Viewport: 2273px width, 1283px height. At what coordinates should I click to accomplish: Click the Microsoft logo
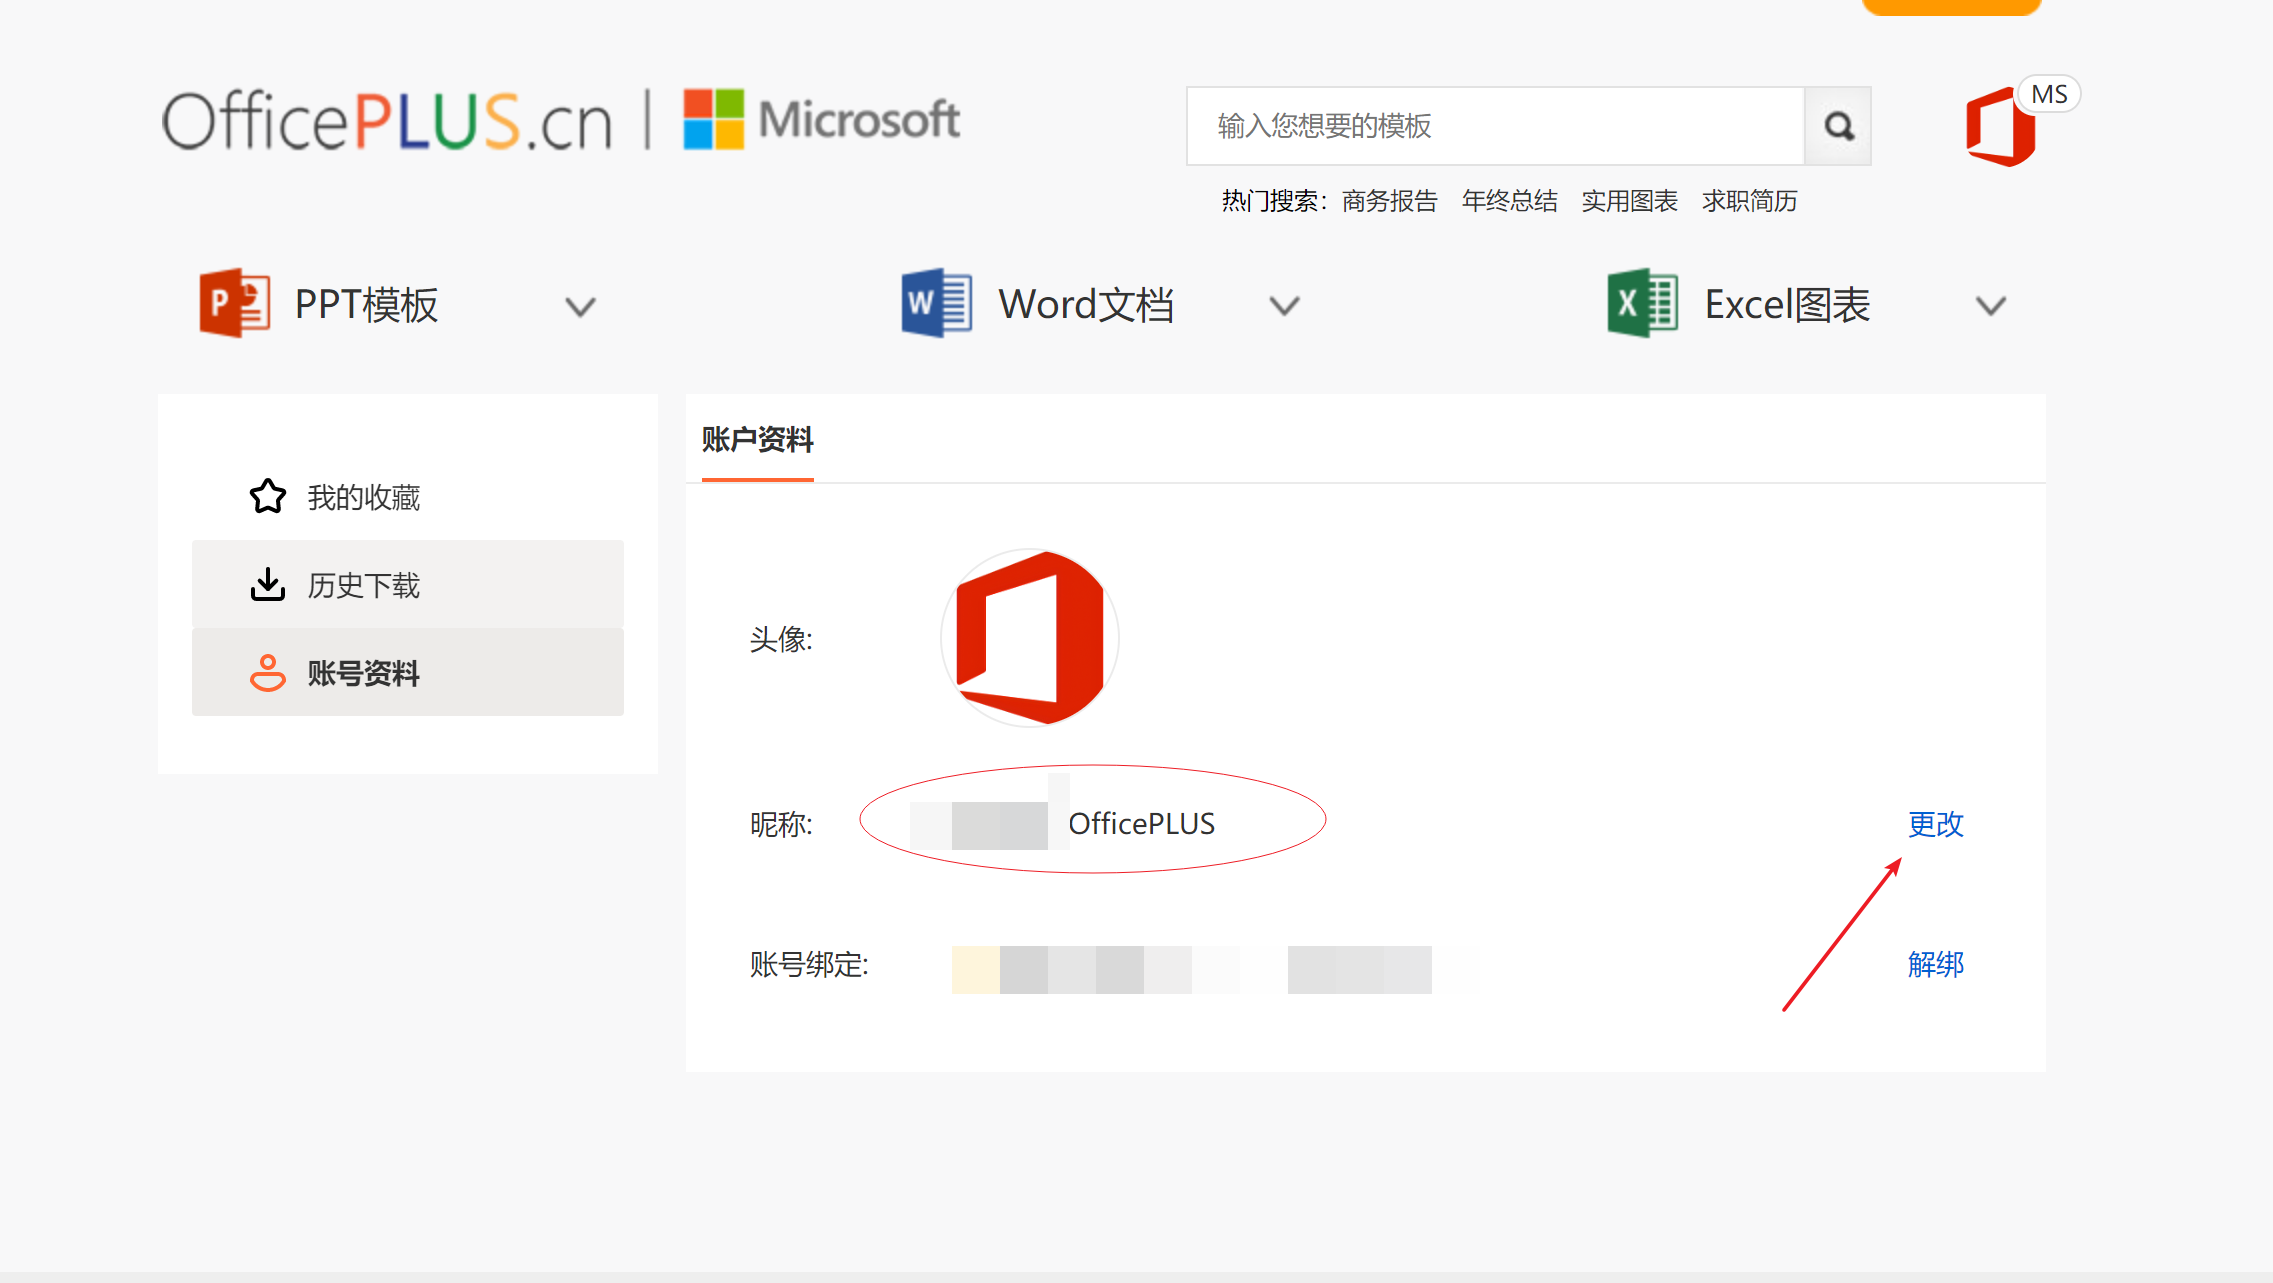click(822, 120)
